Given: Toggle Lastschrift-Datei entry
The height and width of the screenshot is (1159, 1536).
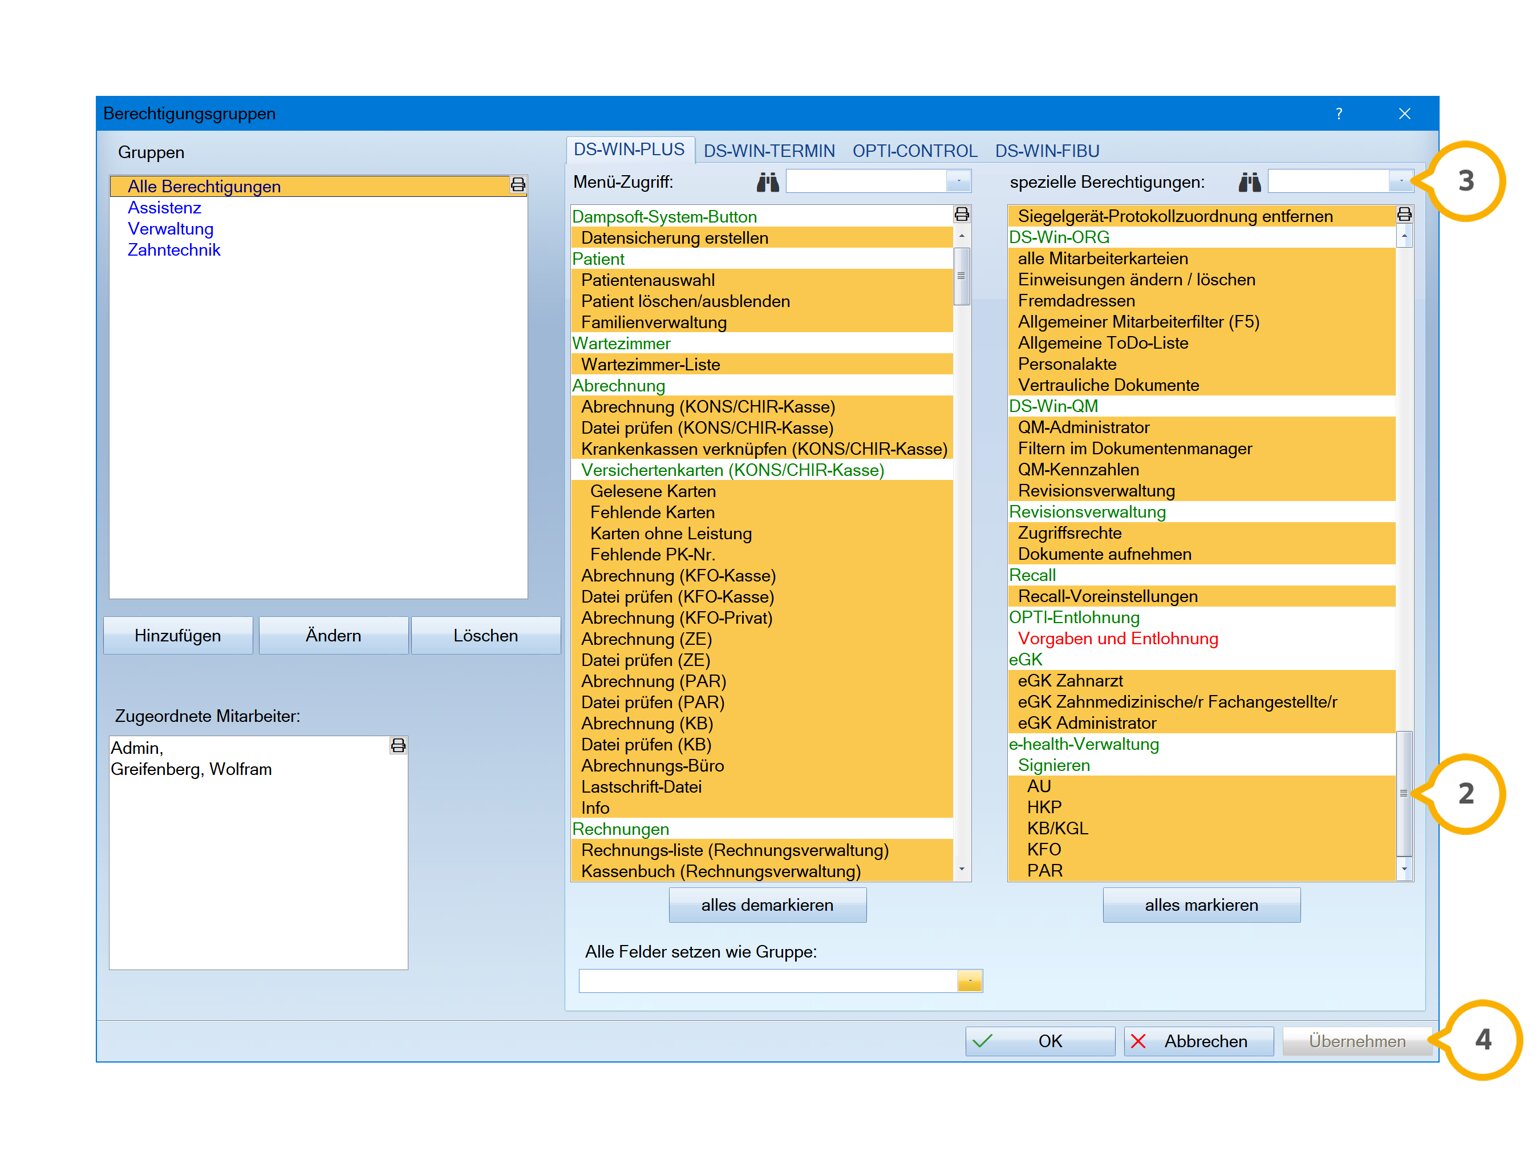Looking at the screenshot, I should 762,787.
